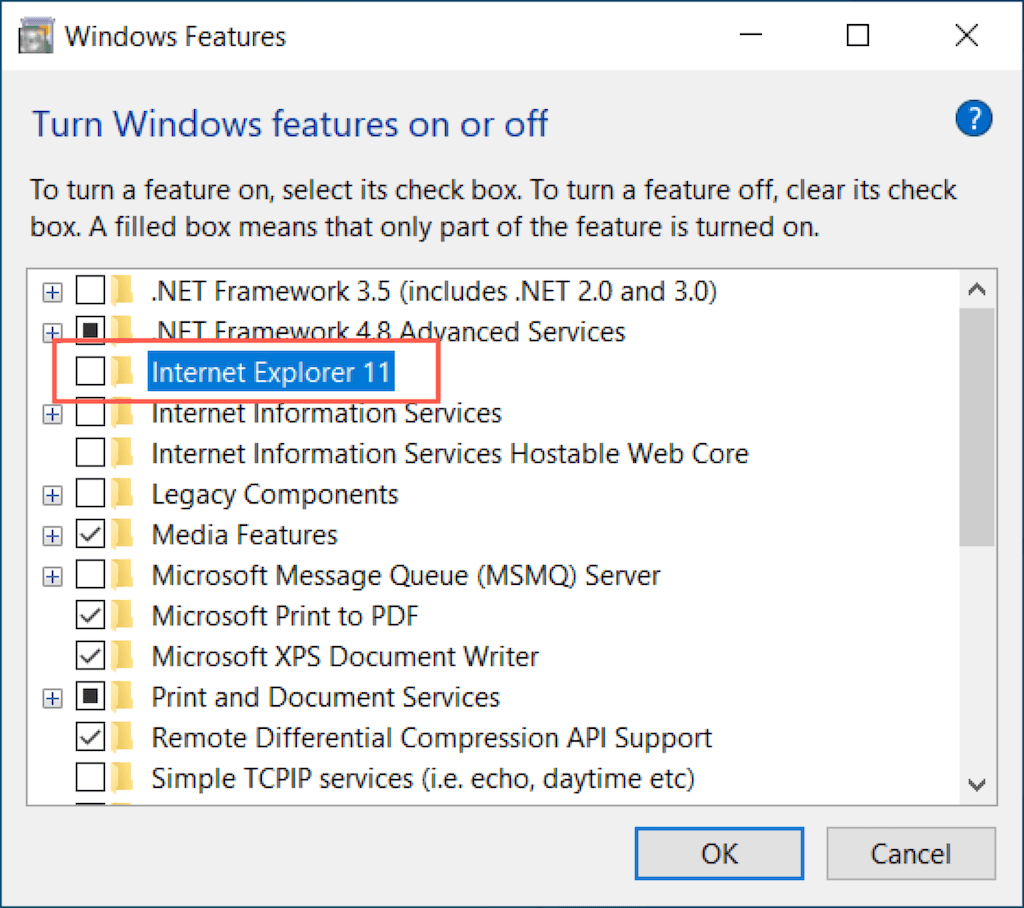
Task: Select the Microsoft Message Queue (MSMQ) Server item
Action: tap(405, 576)
